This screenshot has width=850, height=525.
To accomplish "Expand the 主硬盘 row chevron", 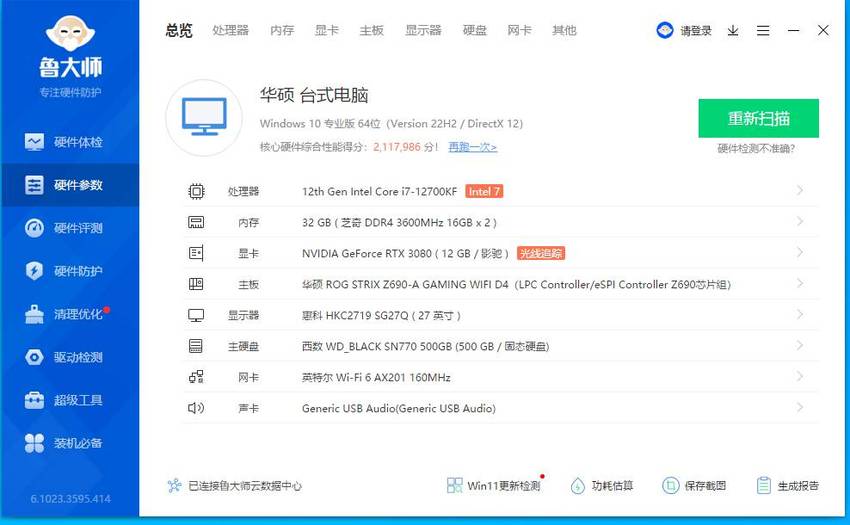I will pos(800,345).
